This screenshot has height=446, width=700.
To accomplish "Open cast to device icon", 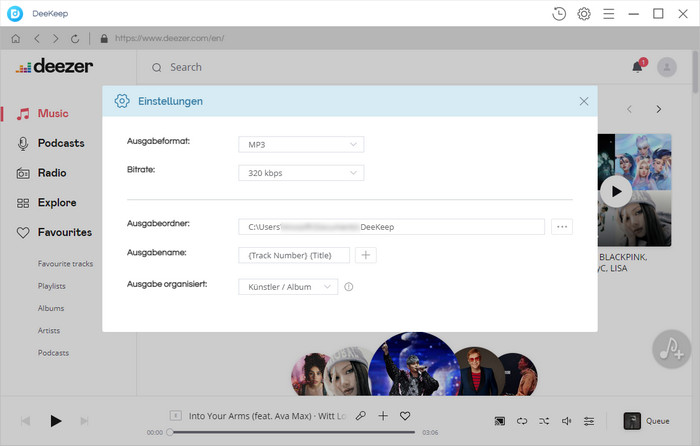I will 500,421.
